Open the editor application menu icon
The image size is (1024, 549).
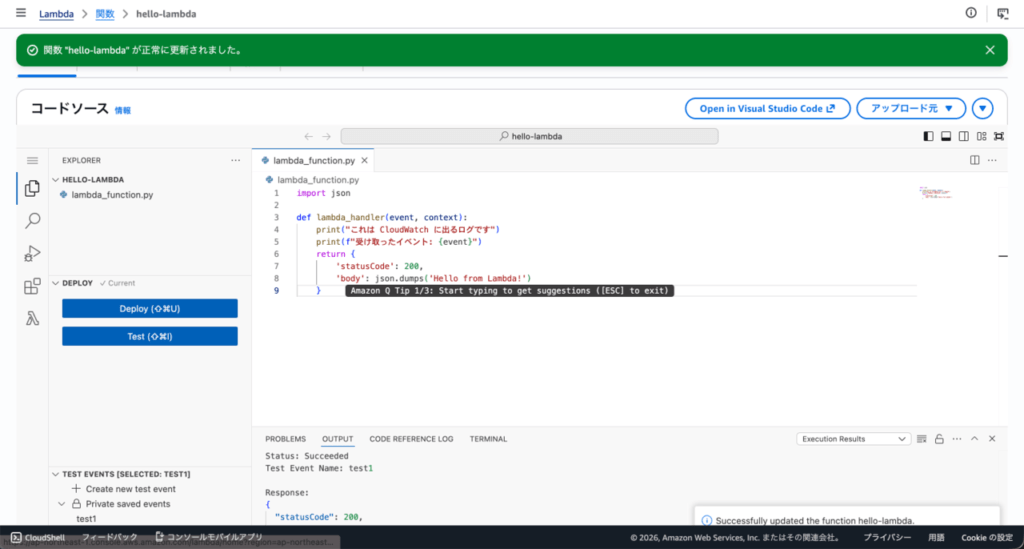[32, 161]
